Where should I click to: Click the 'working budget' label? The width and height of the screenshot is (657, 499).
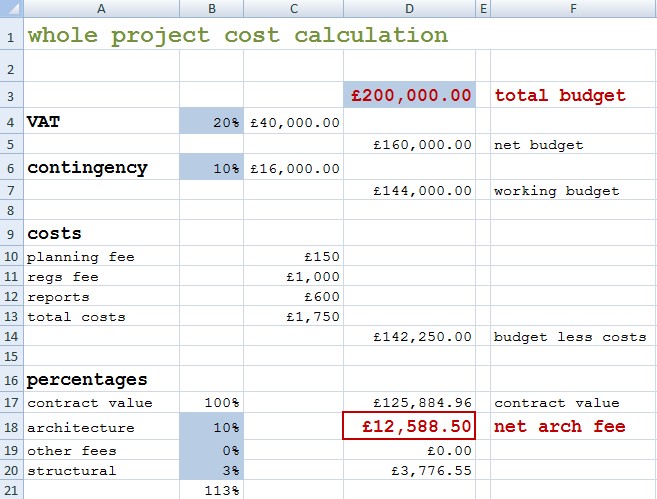(556, 191)
